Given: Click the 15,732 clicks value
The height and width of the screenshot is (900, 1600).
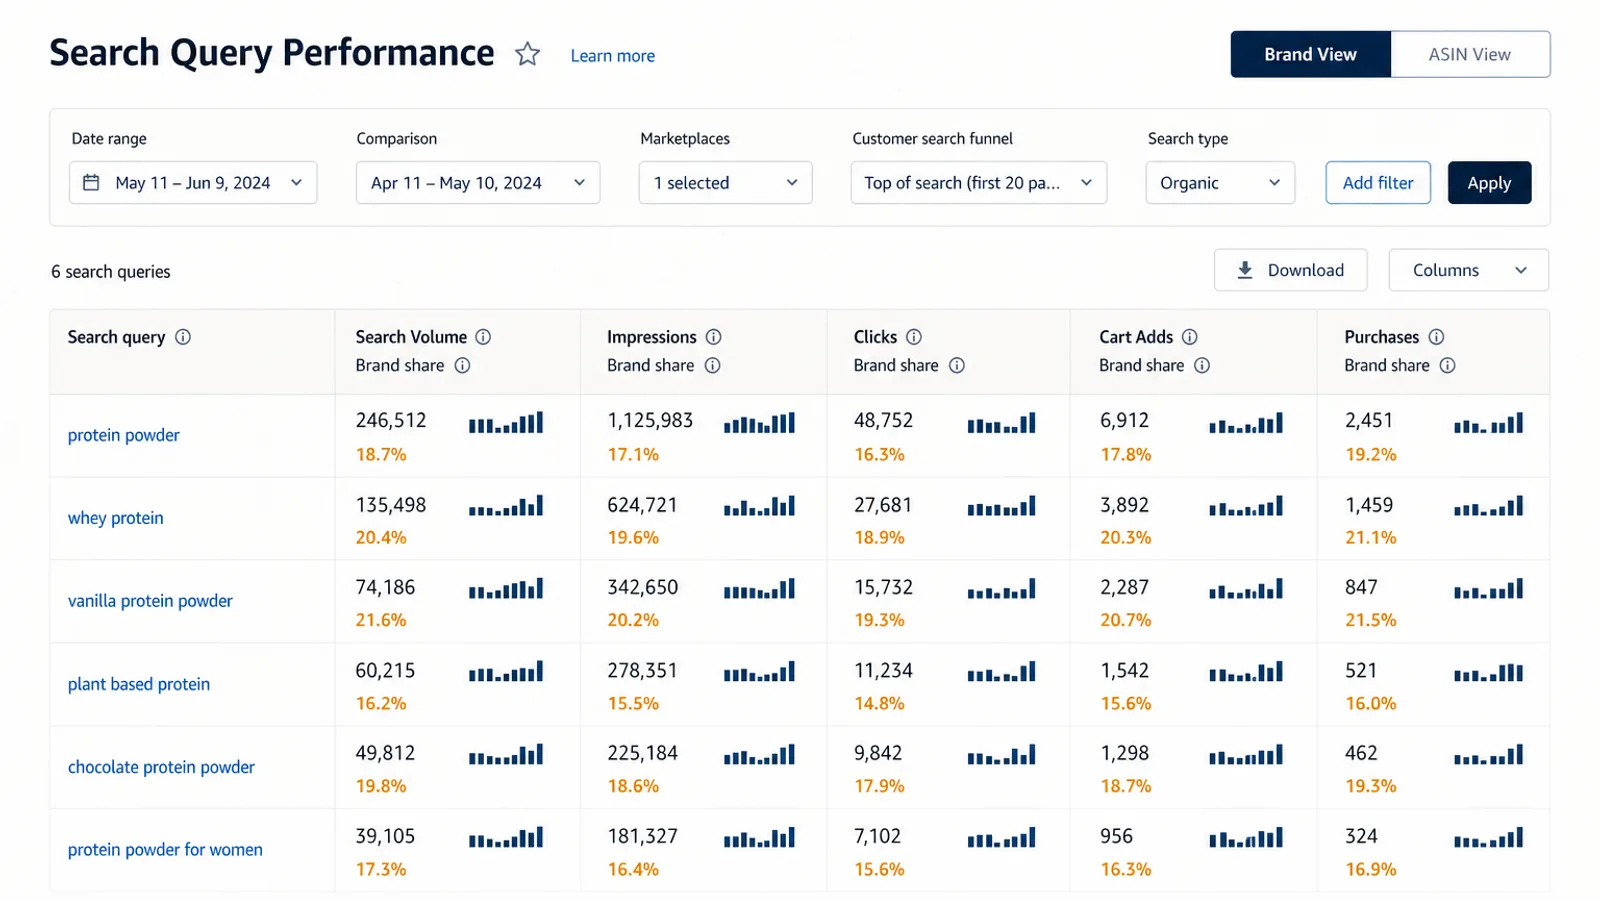Looking at the screenshot, I should click(883, 587).
